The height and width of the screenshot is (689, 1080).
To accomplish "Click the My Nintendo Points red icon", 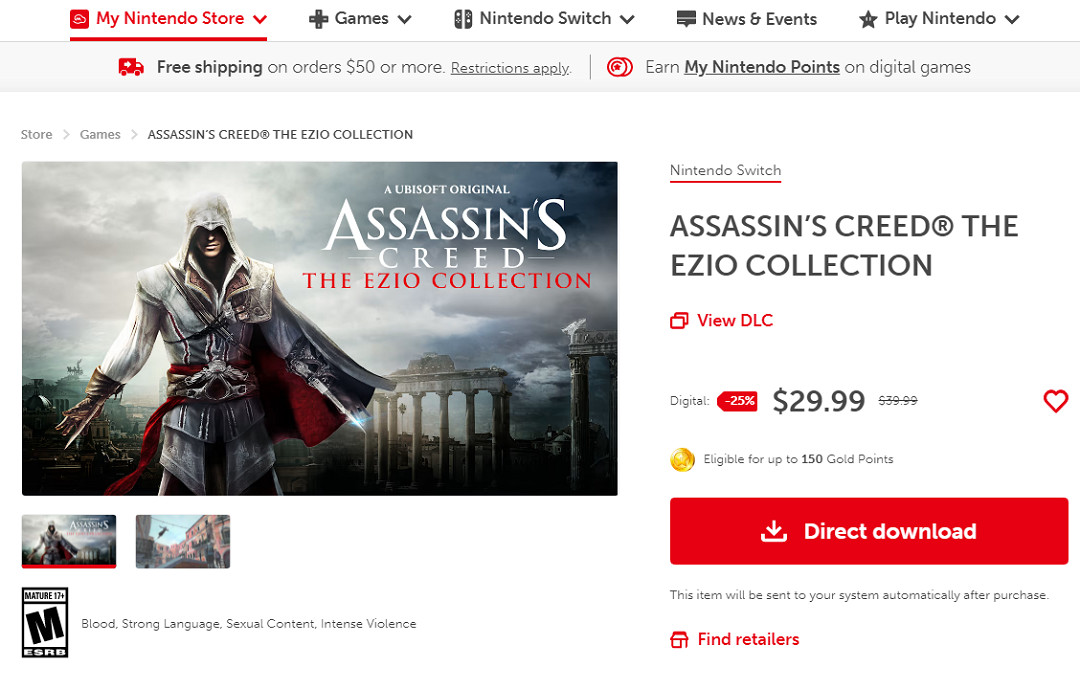I will (x=620, y=67).
